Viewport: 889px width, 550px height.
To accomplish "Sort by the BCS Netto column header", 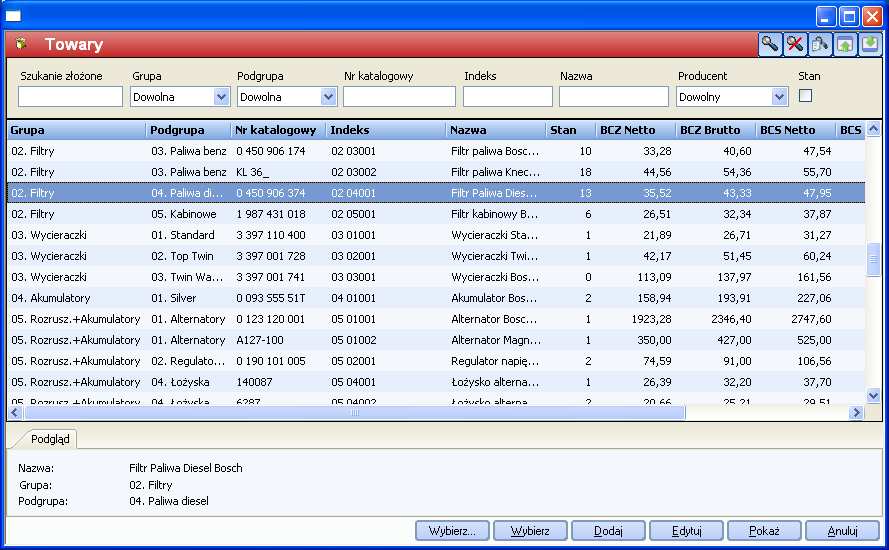I will 795,130.
